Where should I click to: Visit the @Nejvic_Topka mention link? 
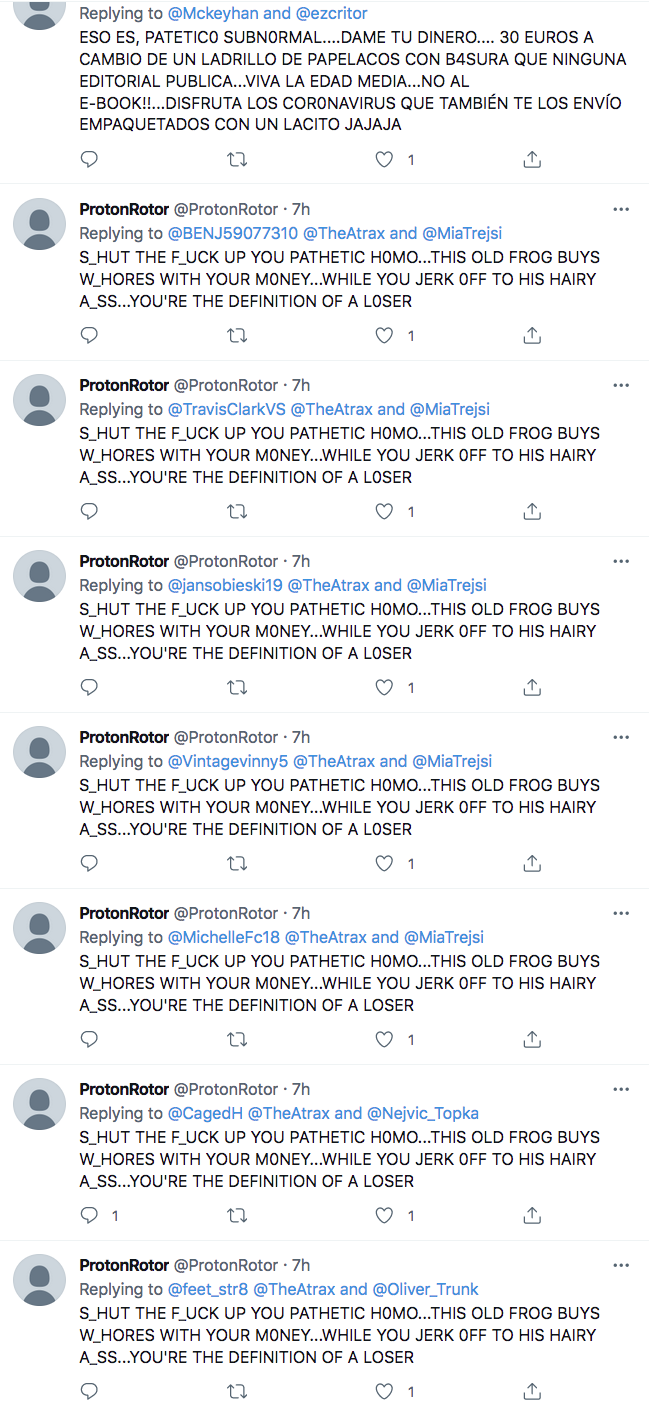click(423, 1113)
